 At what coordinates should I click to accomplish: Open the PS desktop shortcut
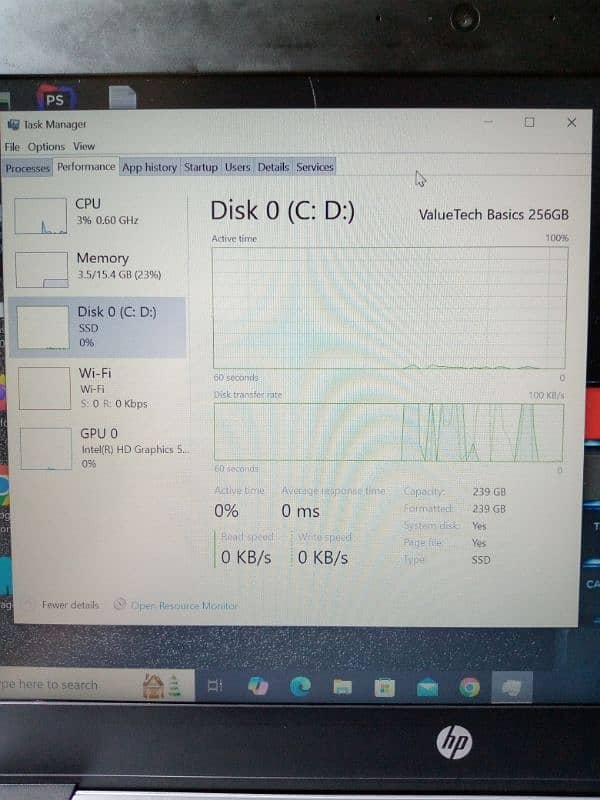[x=53, y=98]
